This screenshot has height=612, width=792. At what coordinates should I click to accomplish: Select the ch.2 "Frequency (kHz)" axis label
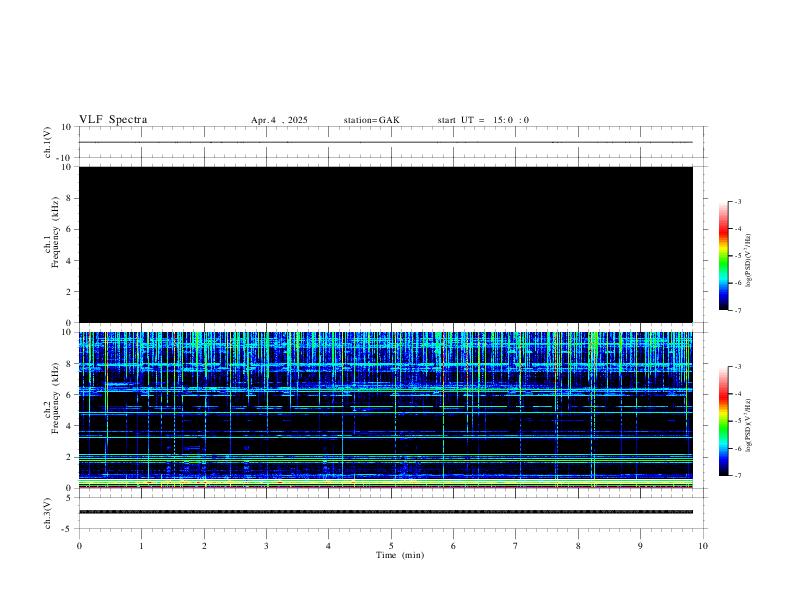56,398
